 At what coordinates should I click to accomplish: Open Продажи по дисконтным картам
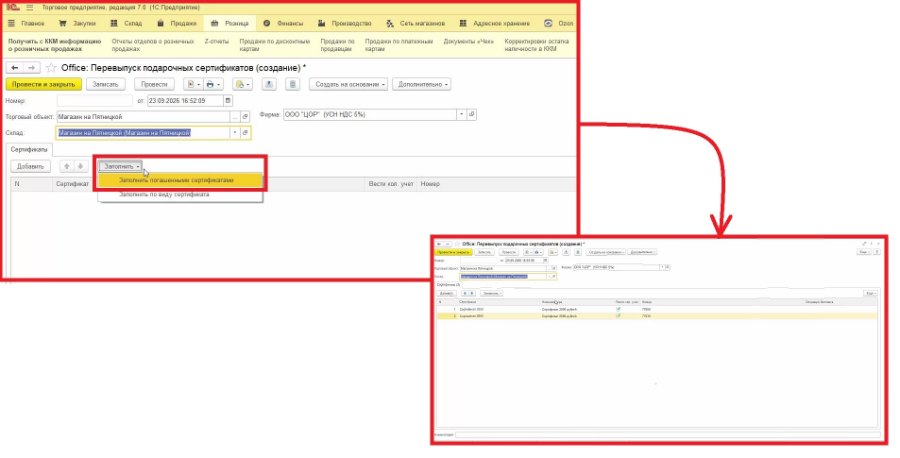(274, 45)
